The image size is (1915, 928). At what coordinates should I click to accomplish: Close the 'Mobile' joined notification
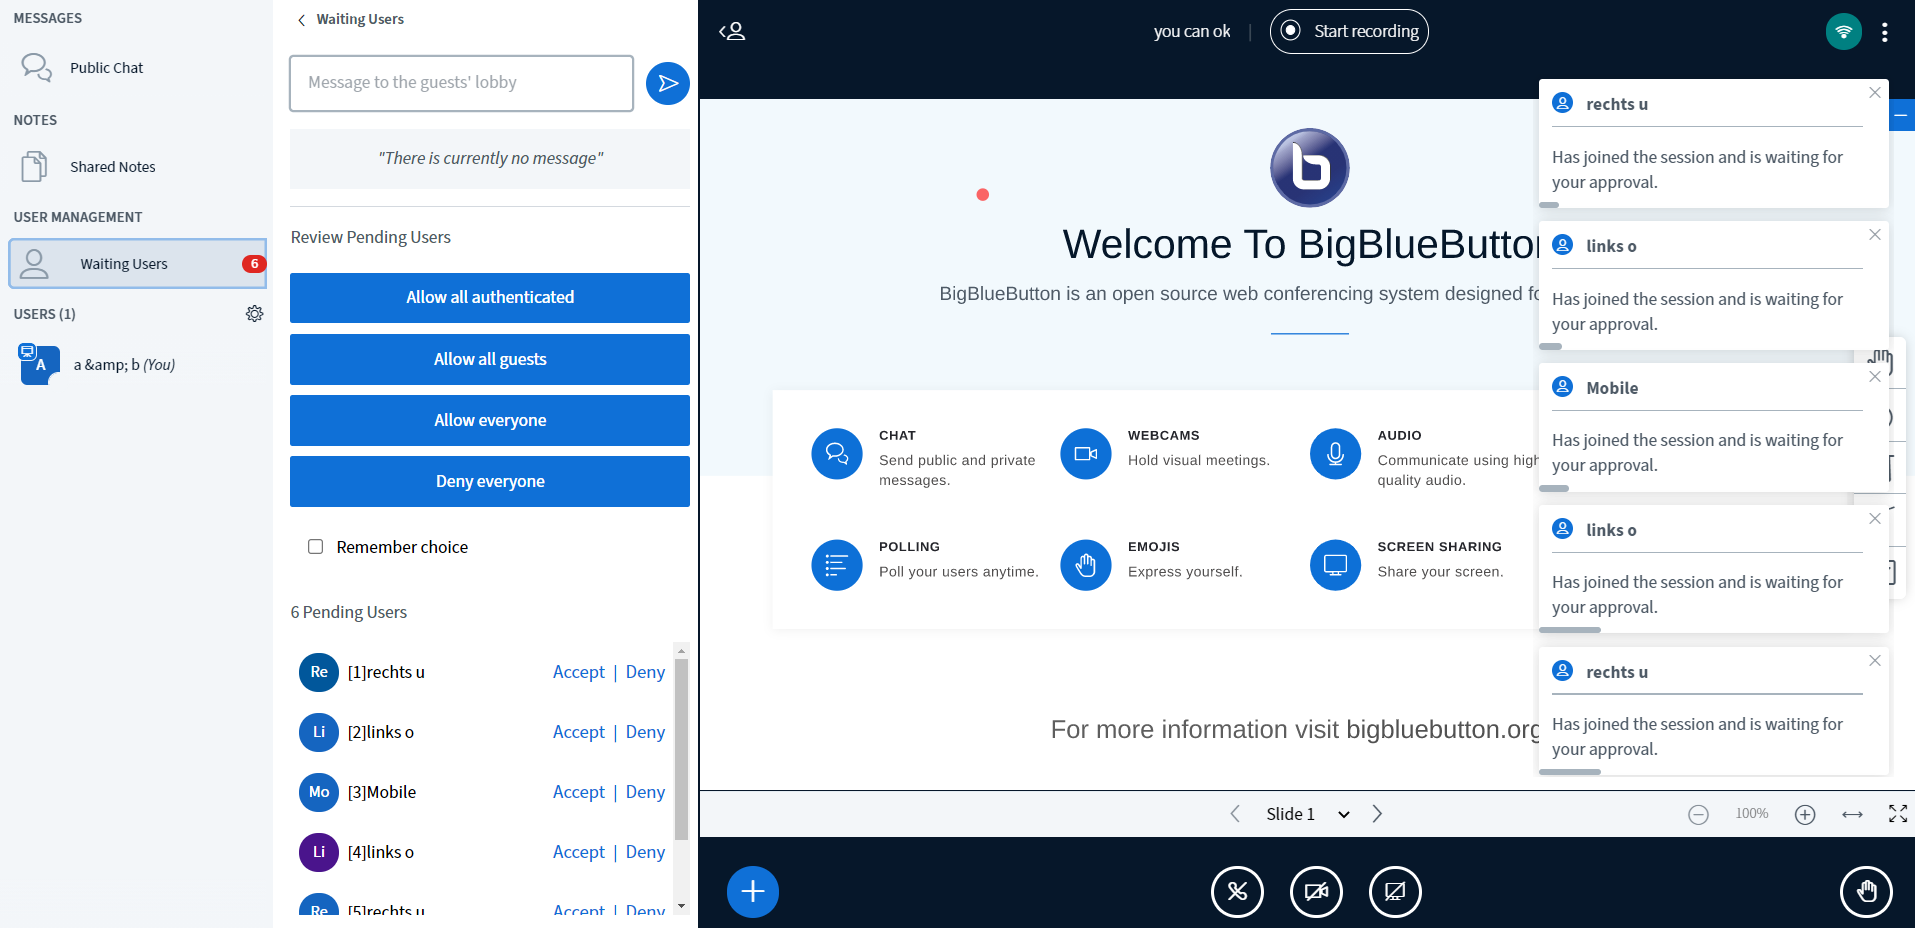(1875, 376)
